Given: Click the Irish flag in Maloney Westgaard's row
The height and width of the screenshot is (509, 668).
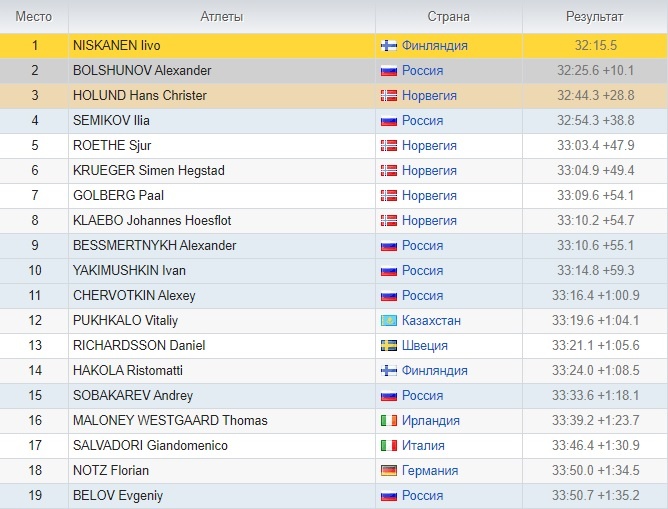Looking at the screenshot, I should tap(389, 421).
